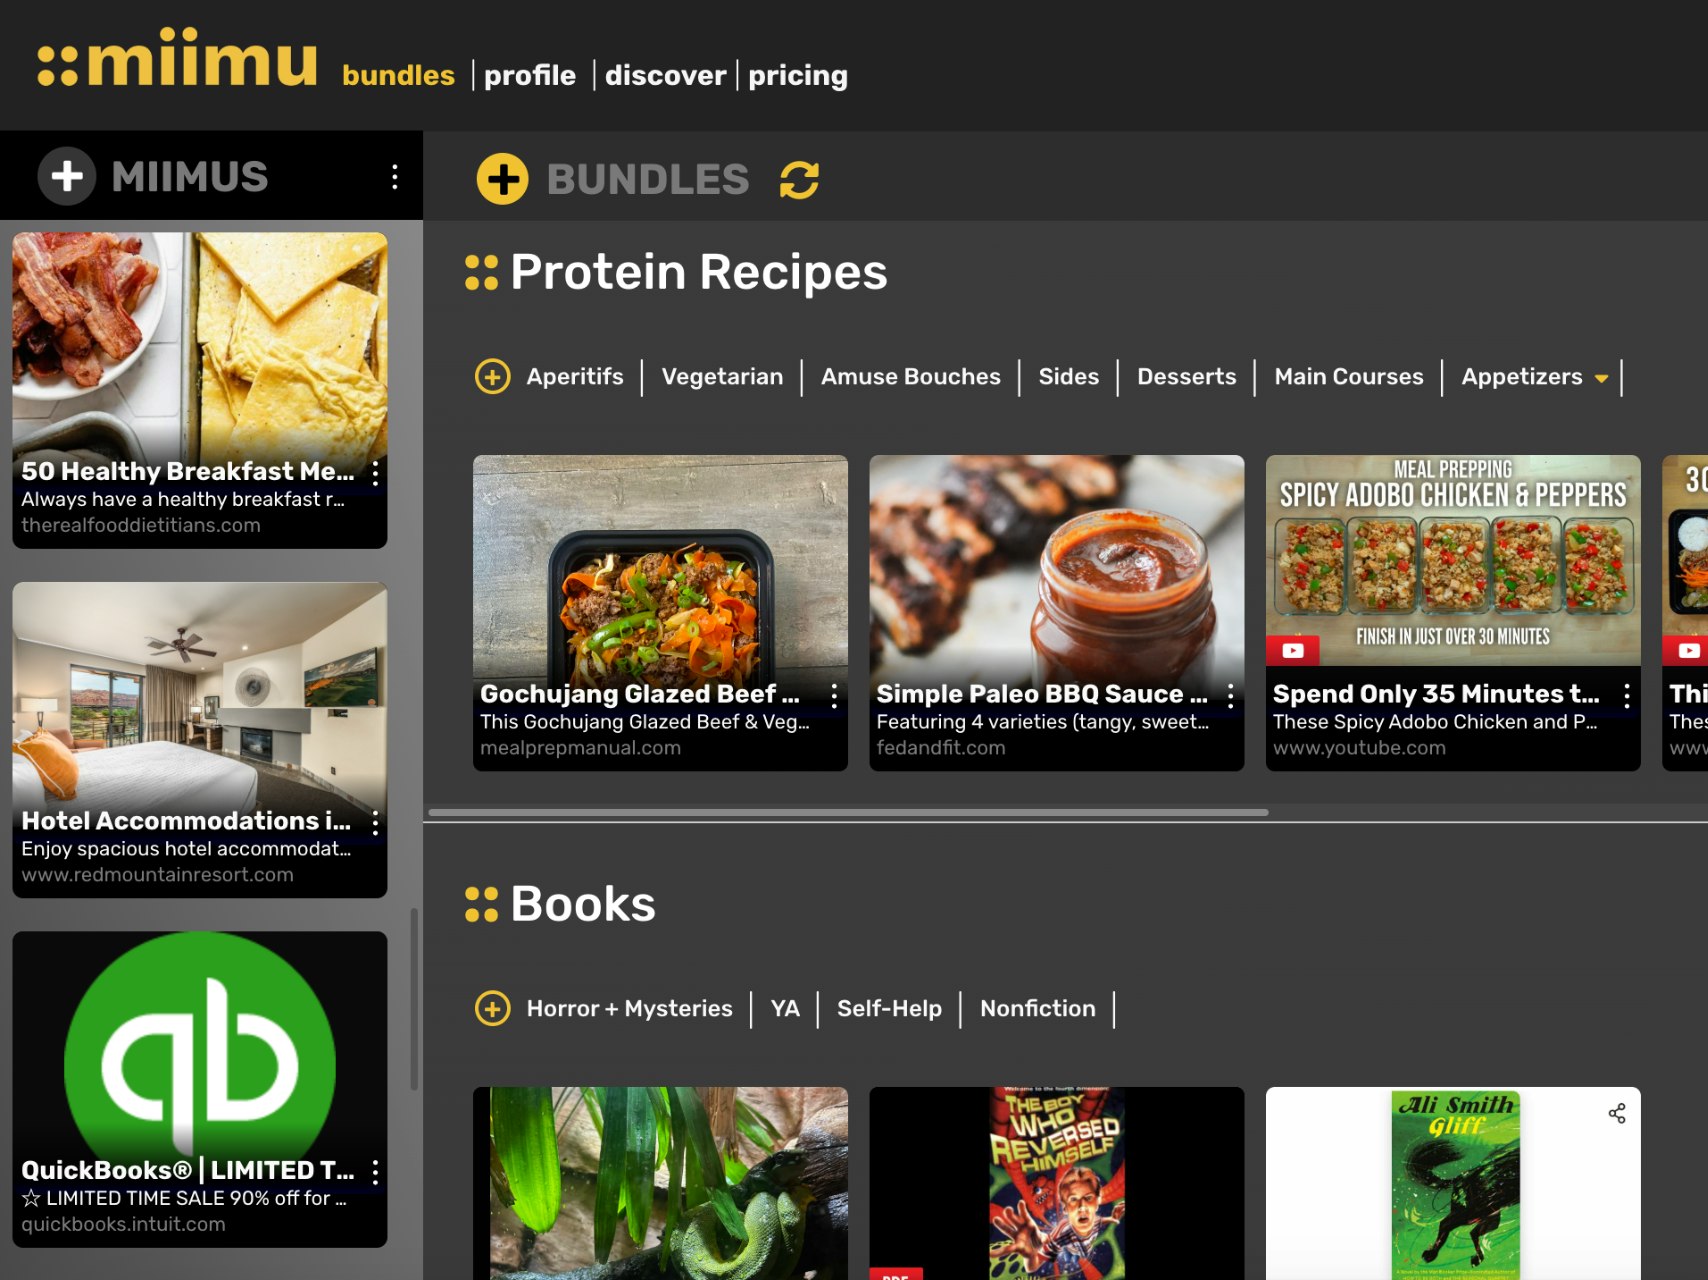The height and width of the screenshot is (1280, 1708).
Task: Add a tab to Books bundle
Action: (x=492, y=1008)
